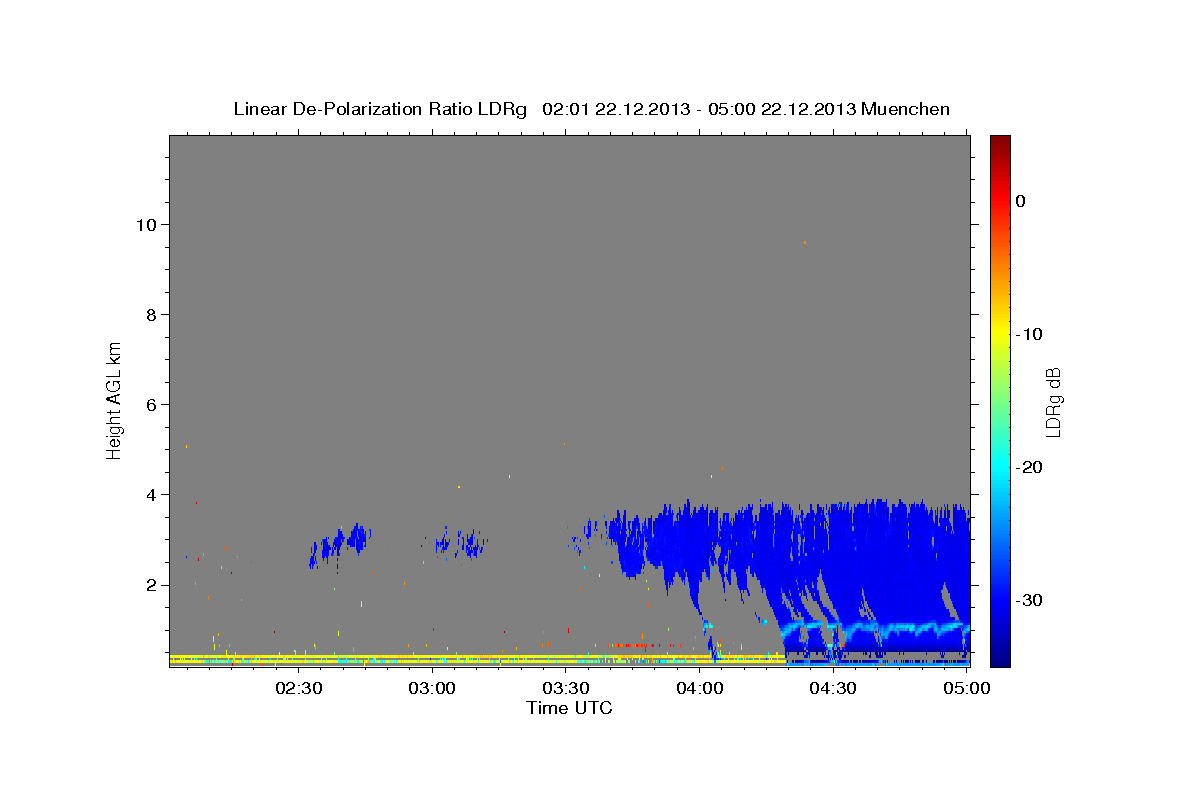The image size is (1200, 800).
Task: Click the 04:30 time tick label
Action: click(x=833, y=689)
